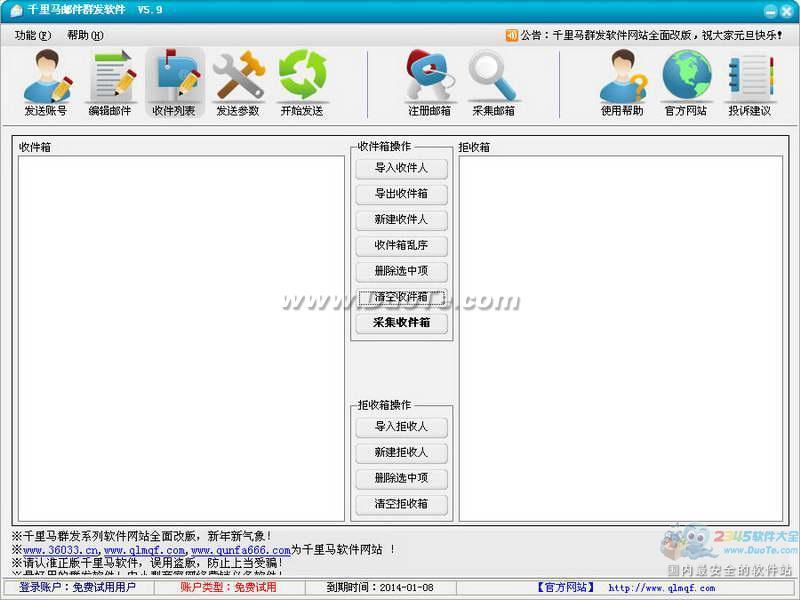Click the orange announcement speaker icon
The width and height of the screenshot is (800, 600).
point(512,35)
